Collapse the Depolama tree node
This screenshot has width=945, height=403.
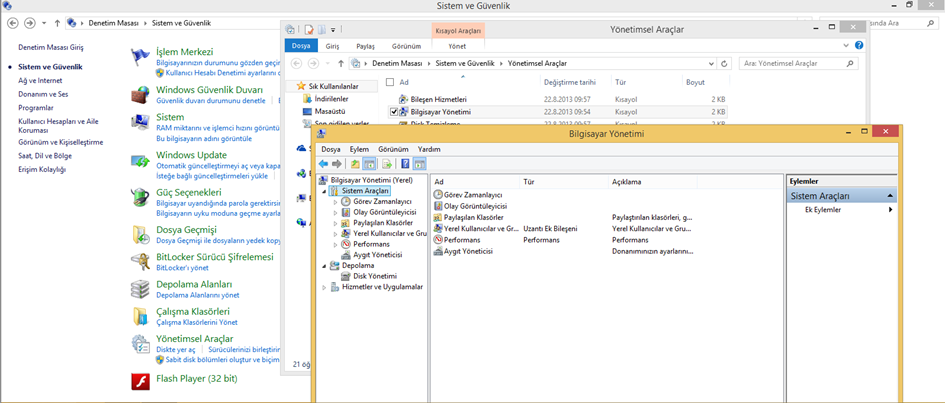(324, 266)
